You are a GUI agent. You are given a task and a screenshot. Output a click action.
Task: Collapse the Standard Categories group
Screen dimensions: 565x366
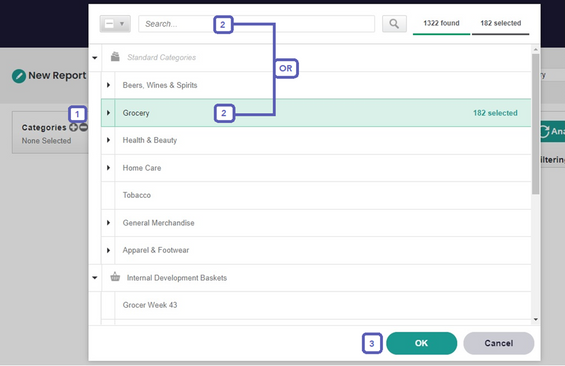click(95, 58)
